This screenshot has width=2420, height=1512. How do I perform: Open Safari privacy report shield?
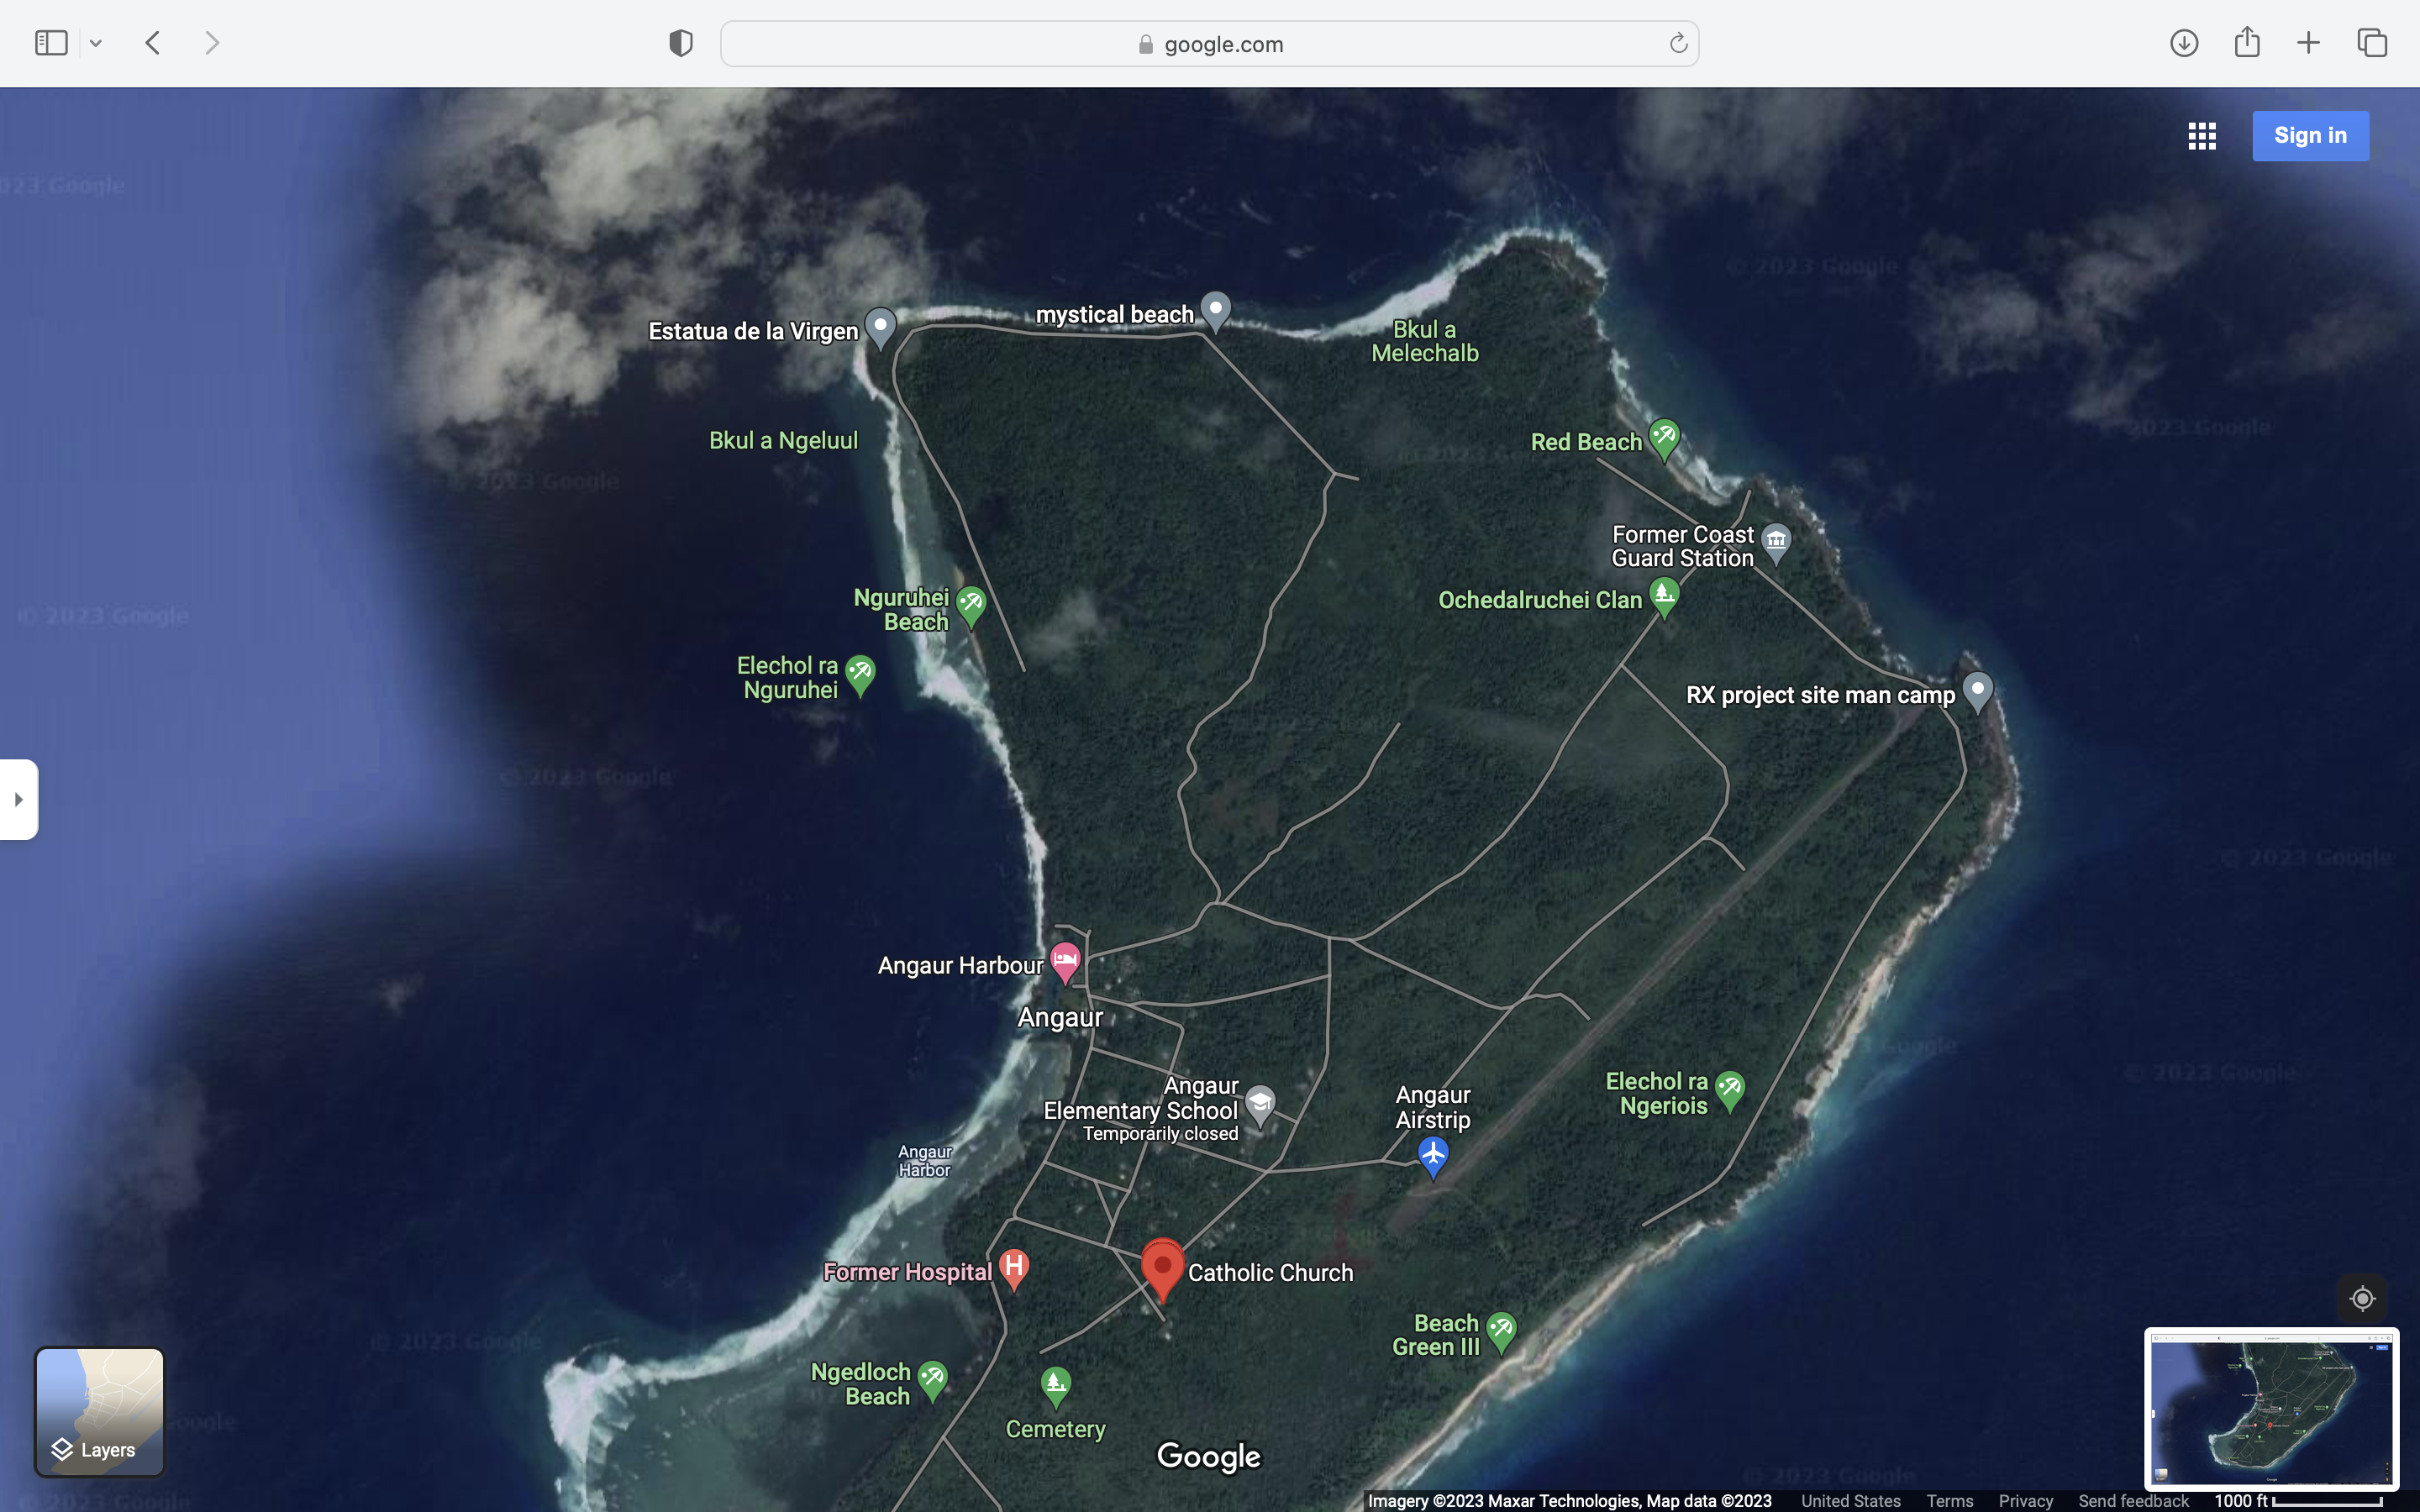click(x=681, y=43)
